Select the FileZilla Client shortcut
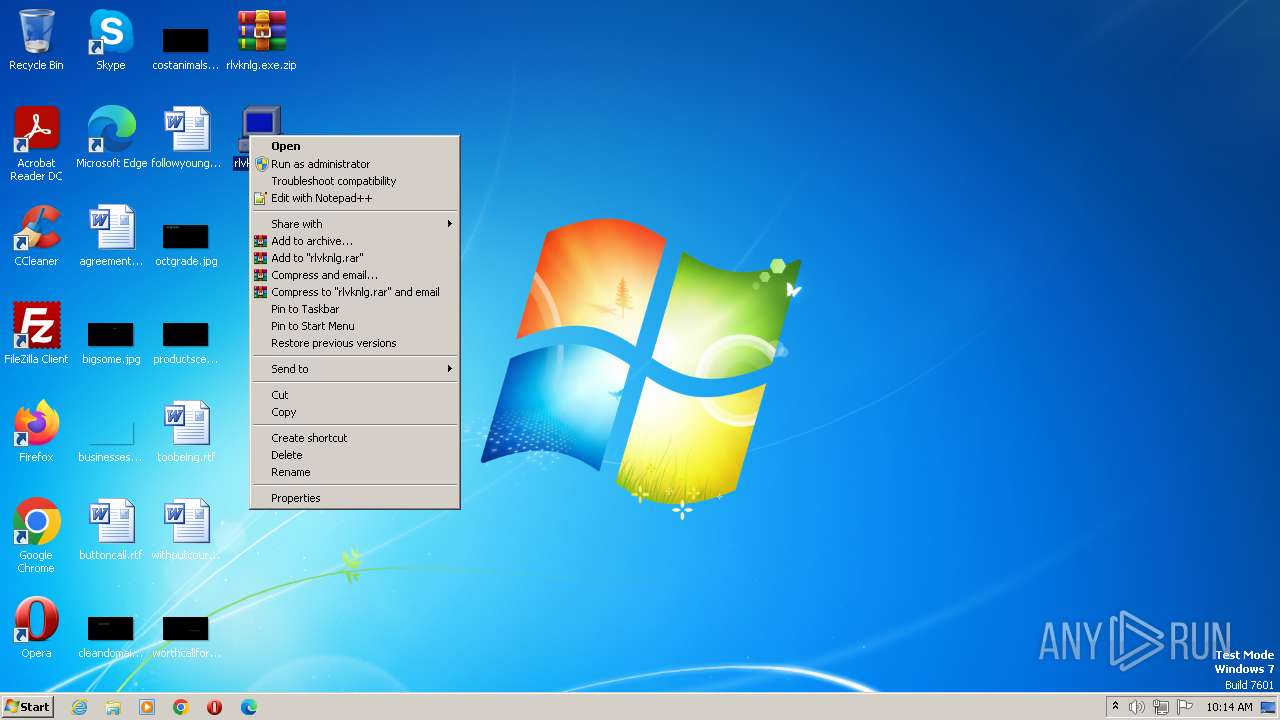 coord(36,334)
